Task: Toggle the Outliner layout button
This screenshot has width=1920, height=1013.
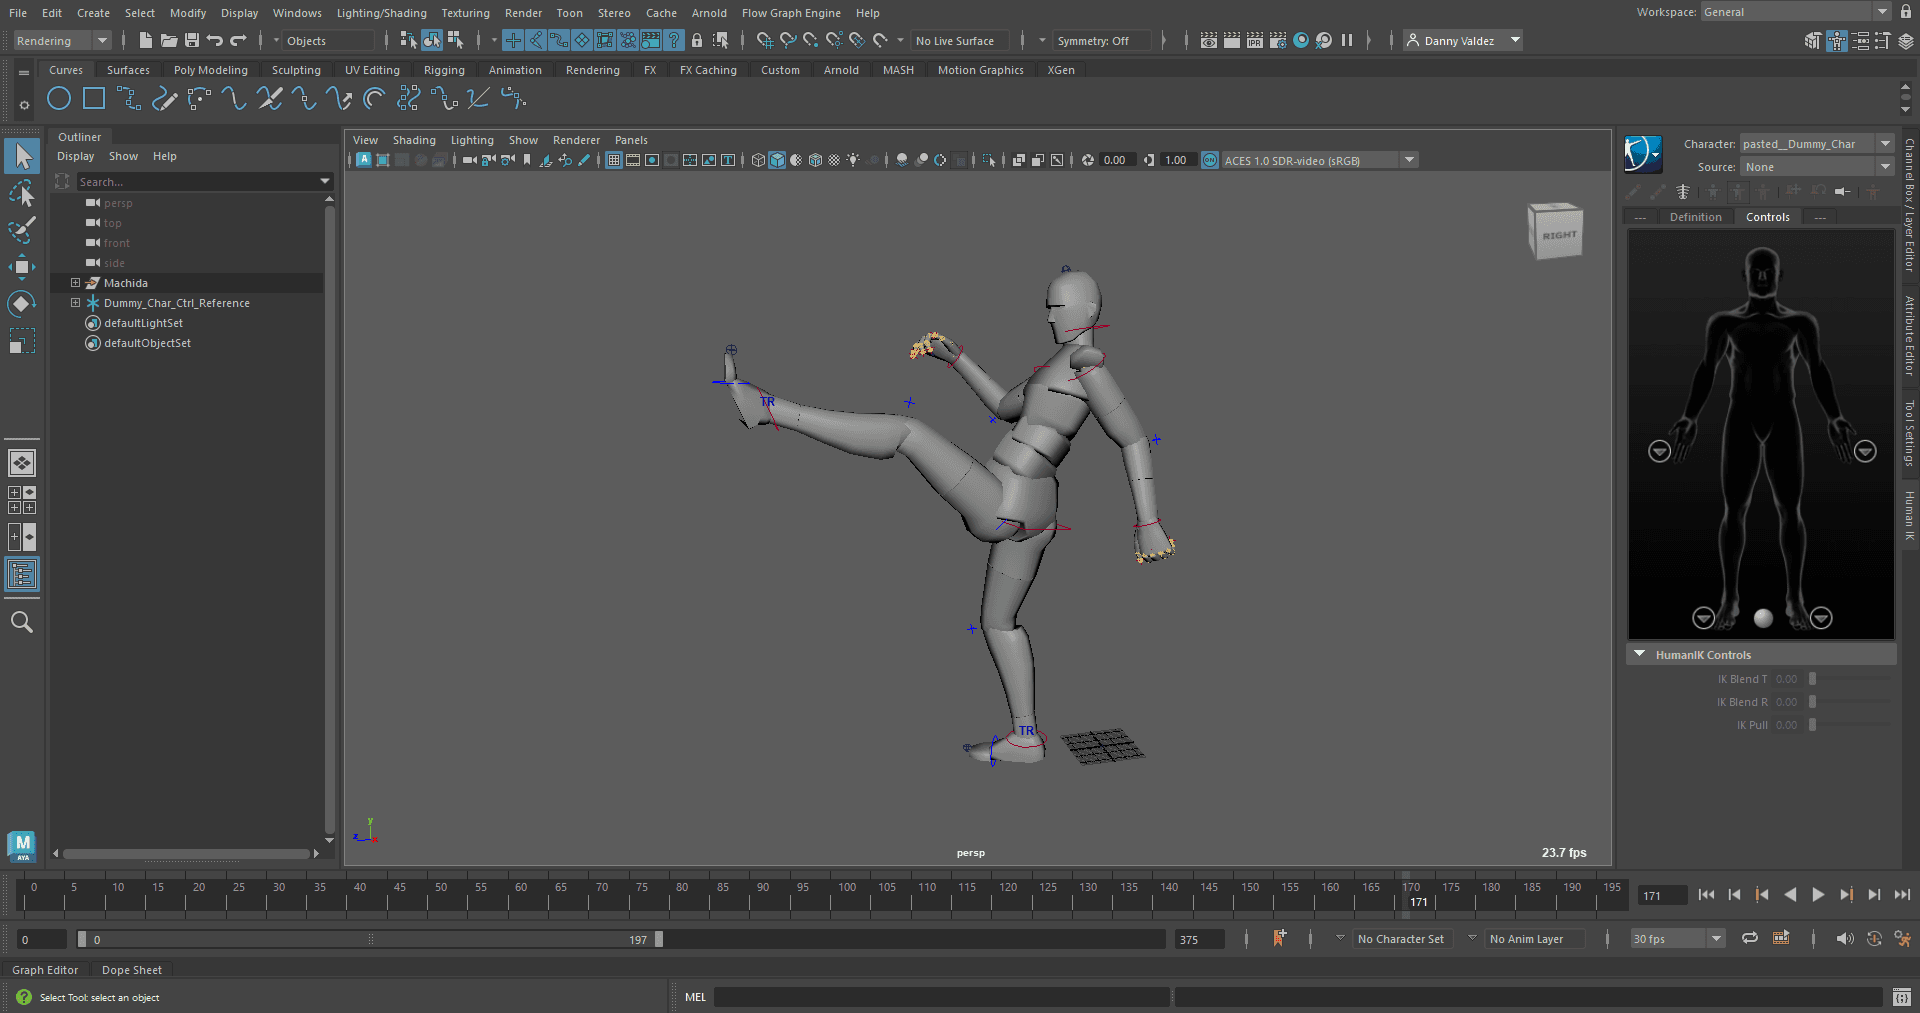Action: [22, 574]
